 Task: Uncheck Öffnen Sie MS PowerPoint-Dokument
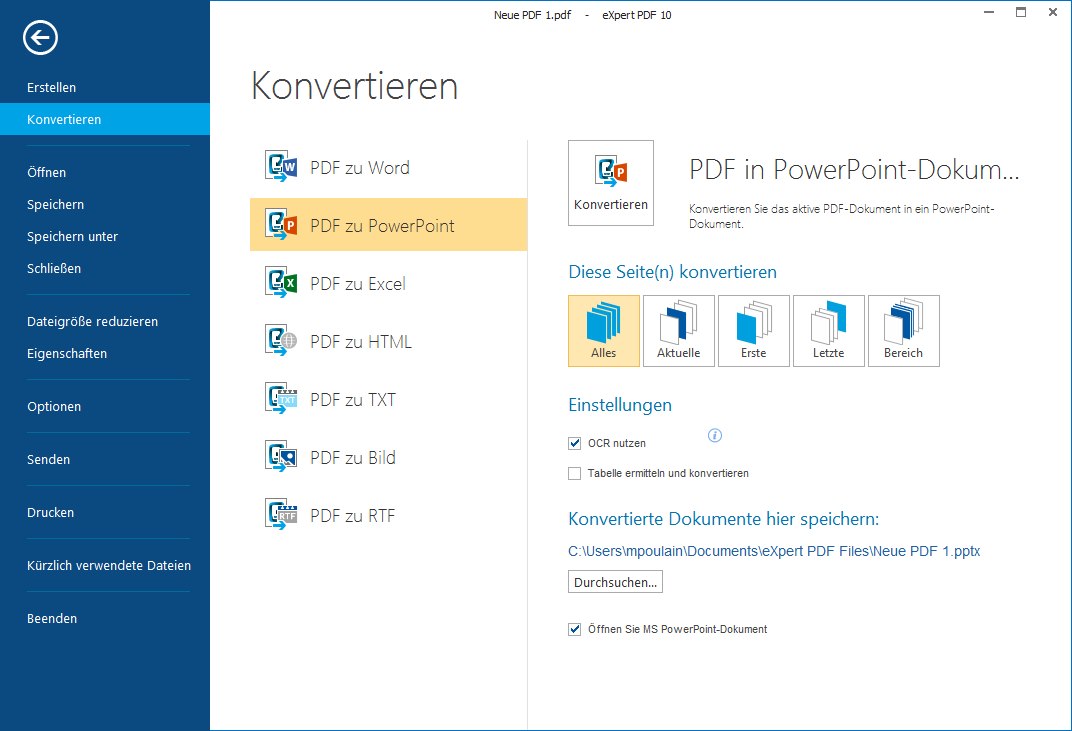coord(575,629)
